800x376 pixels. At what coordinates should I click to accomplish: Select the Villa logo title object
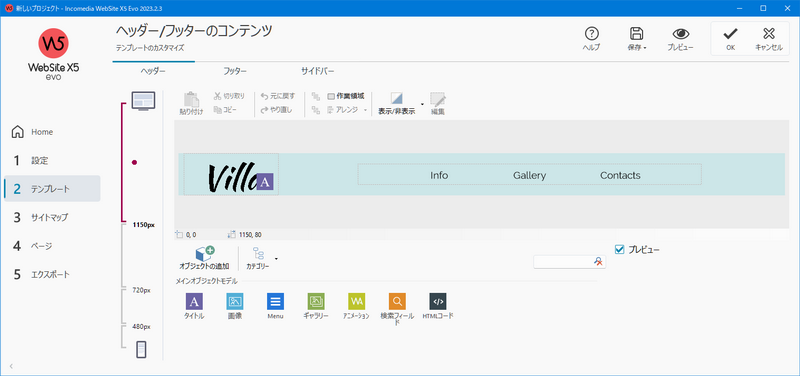coord(231,174)
